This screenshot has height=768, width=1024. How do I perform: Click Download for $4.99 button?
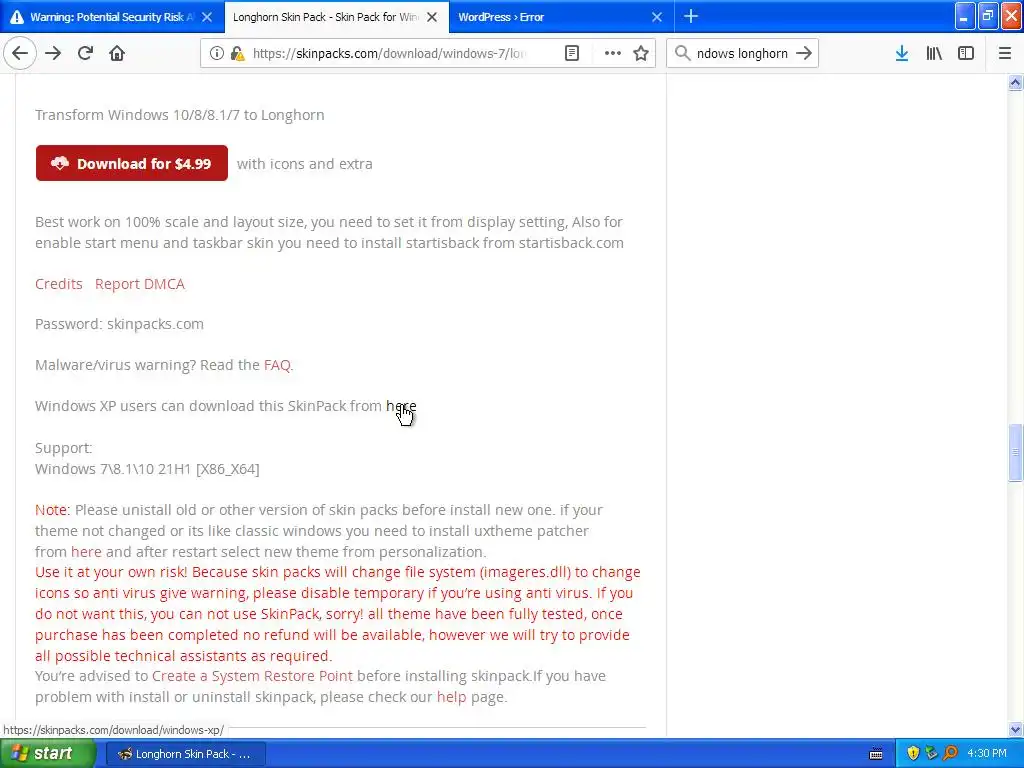pyautogui.click(x=132, y=163)
